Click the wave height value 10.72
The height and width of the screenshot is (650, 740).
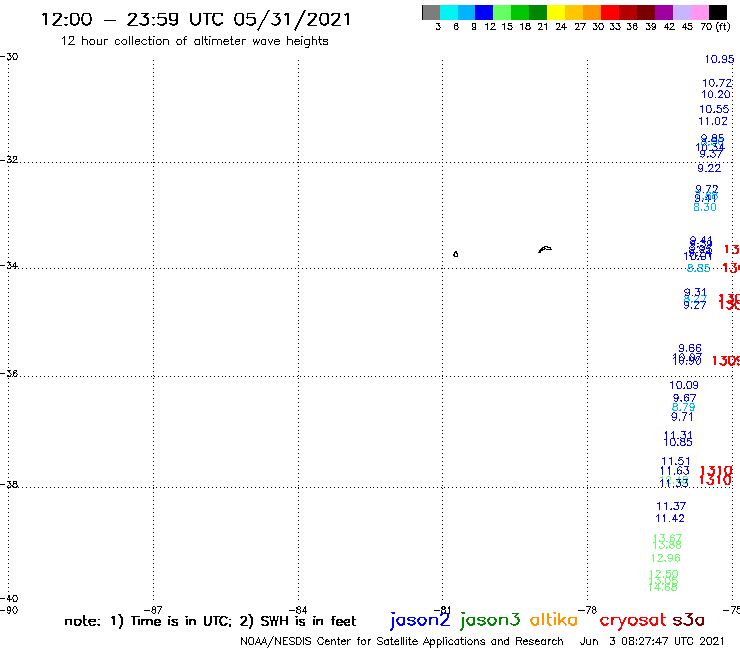coord(717,83)
